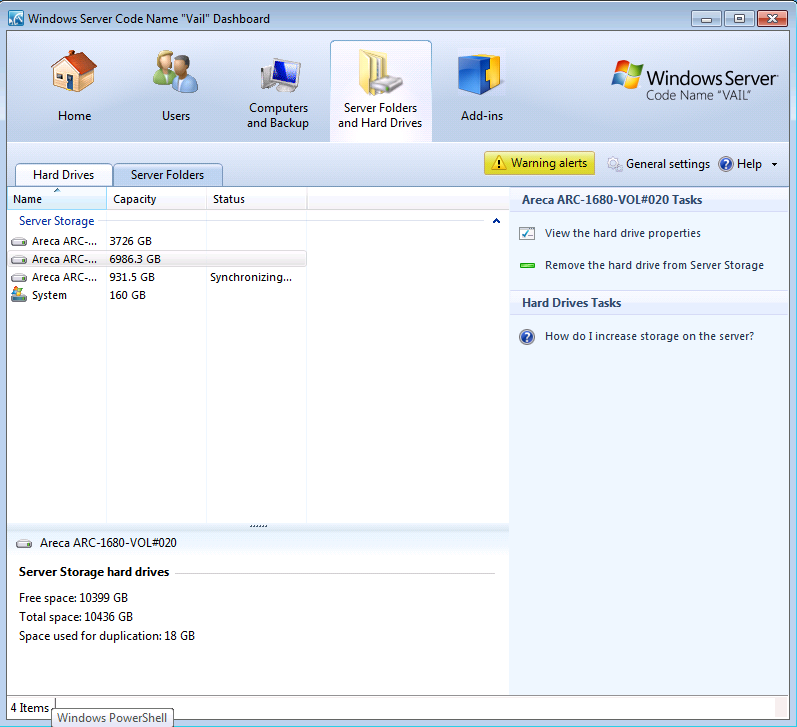Click the yellow warning triangle icon

coord(499,163)
